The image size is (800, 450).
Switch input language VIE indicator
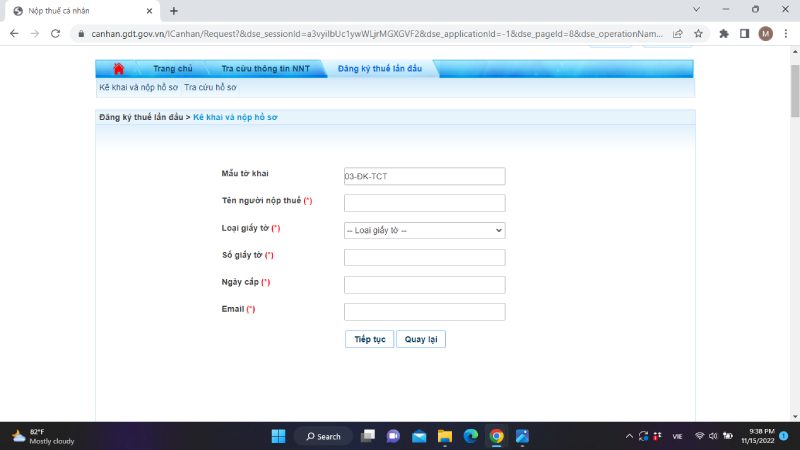click(x=677, y=436)
